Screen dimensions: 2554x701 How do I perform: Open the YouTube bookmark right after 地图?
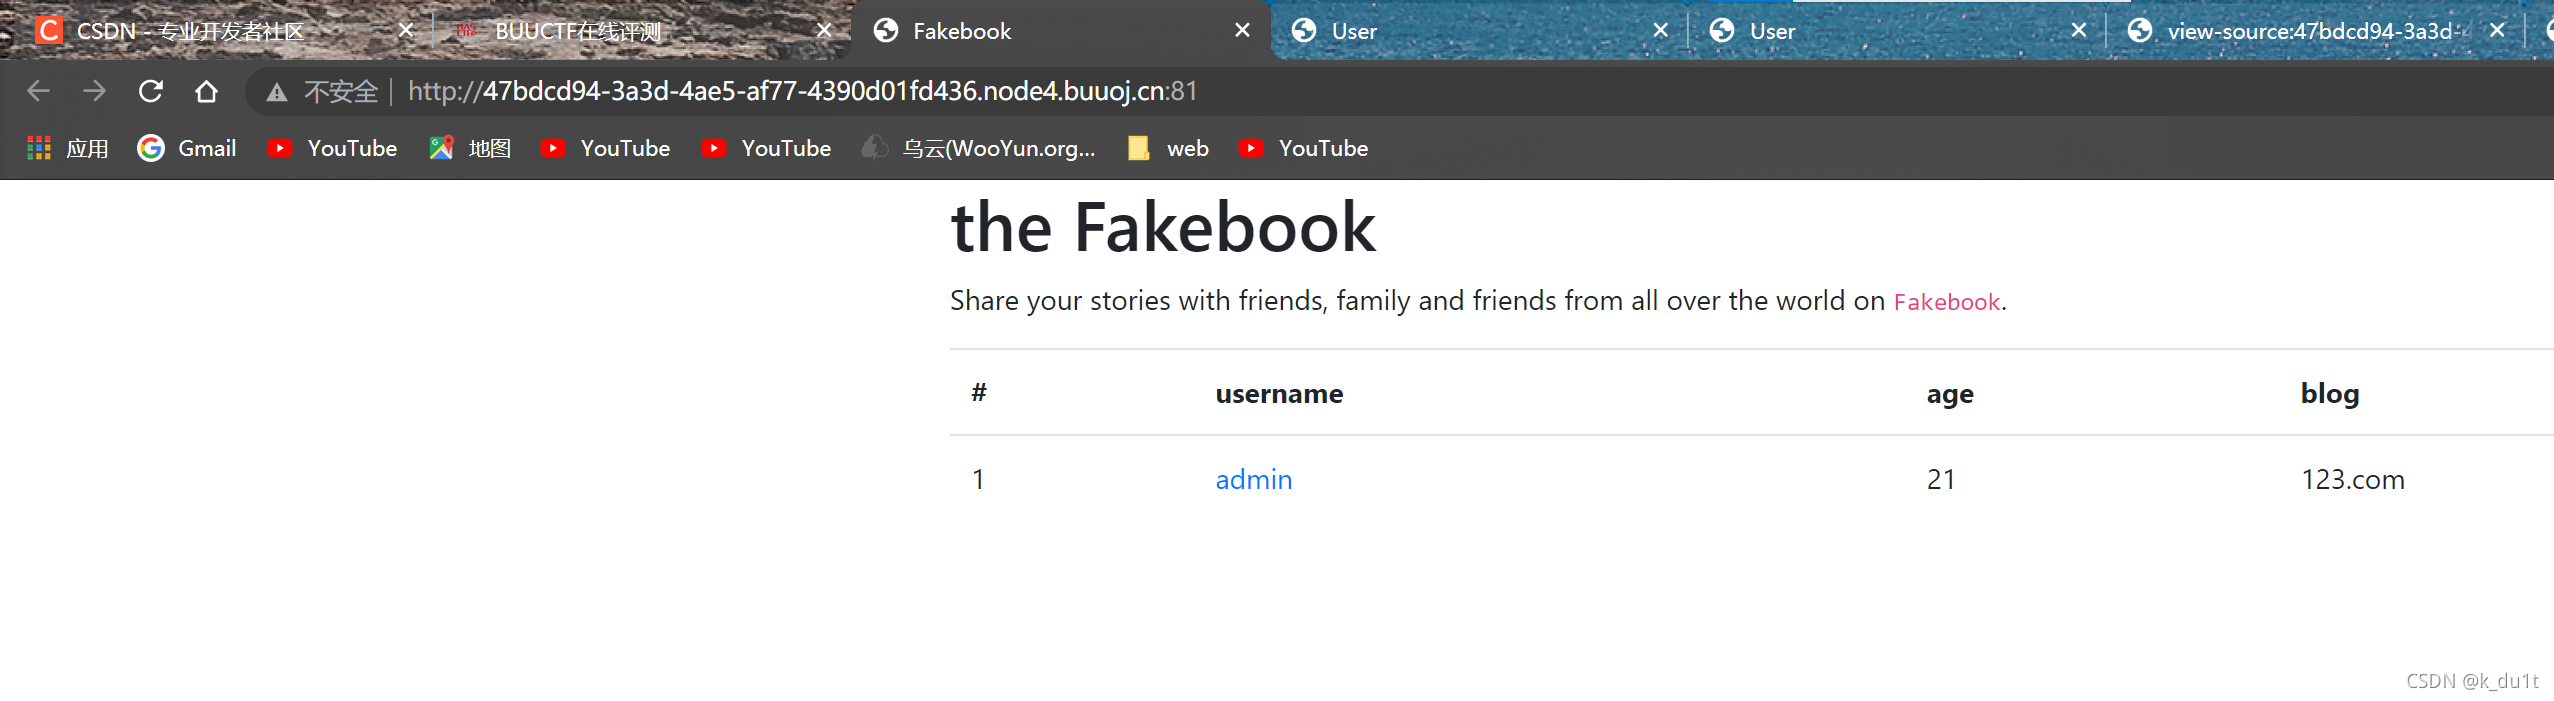[x=605, y=148]
